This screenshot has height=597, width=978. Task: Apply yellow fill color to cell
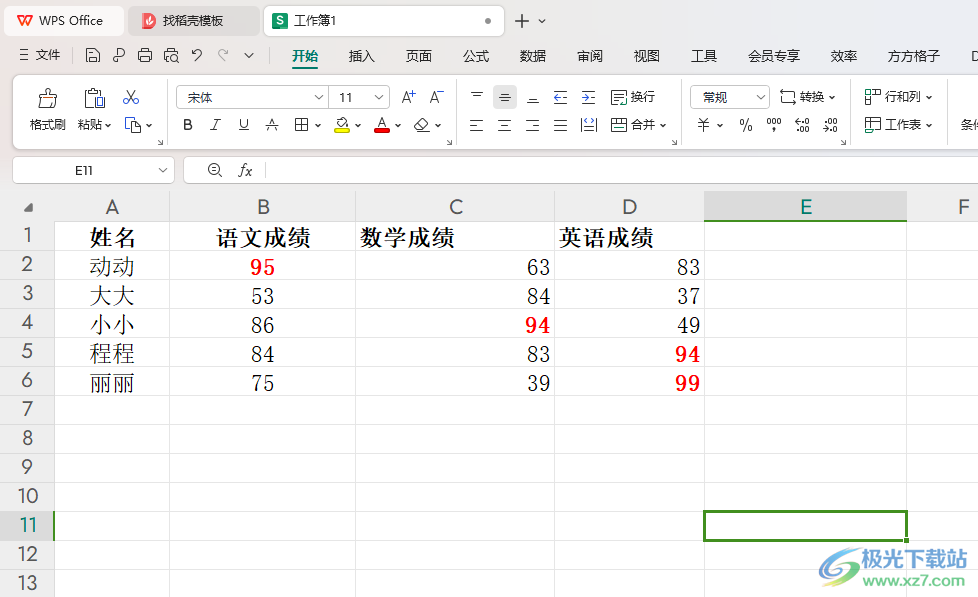342,125
